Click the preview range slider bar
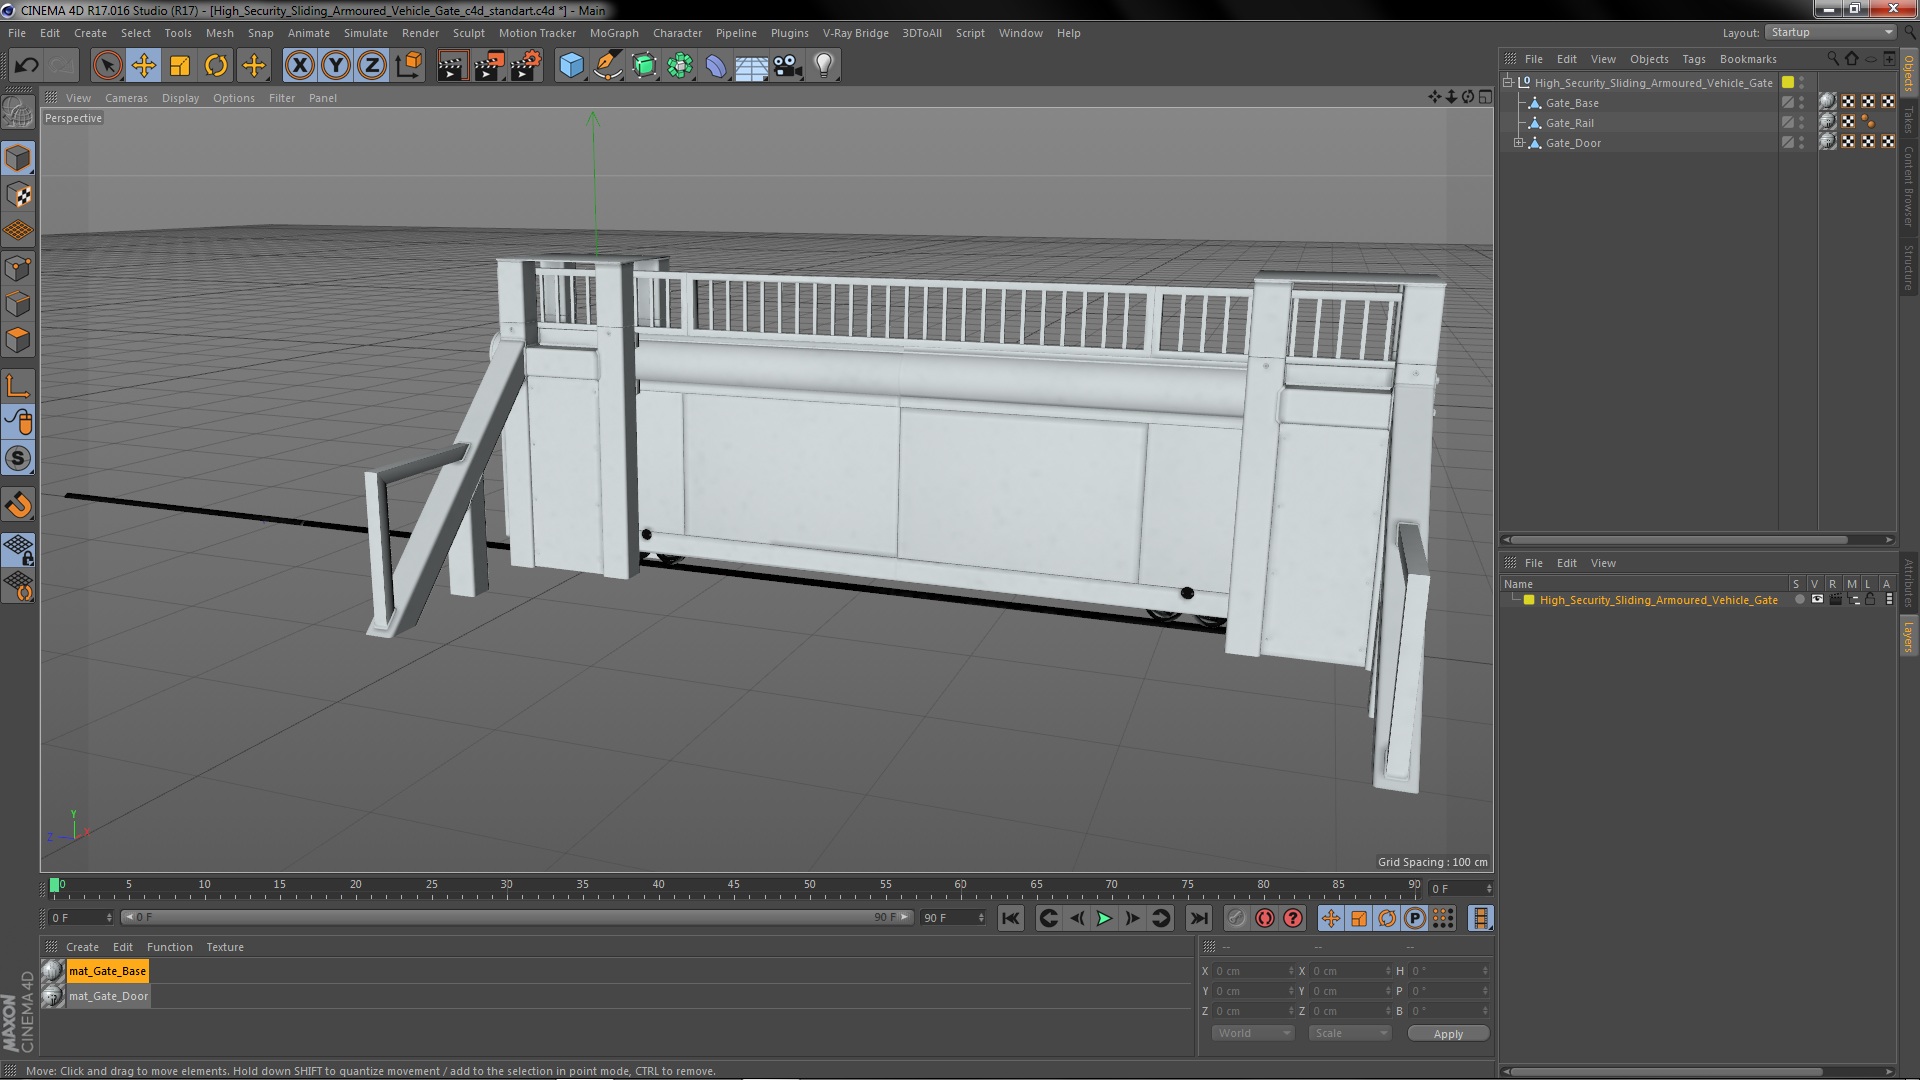Viewport: 1920px width, 1080px height. (x=517, y=917)
